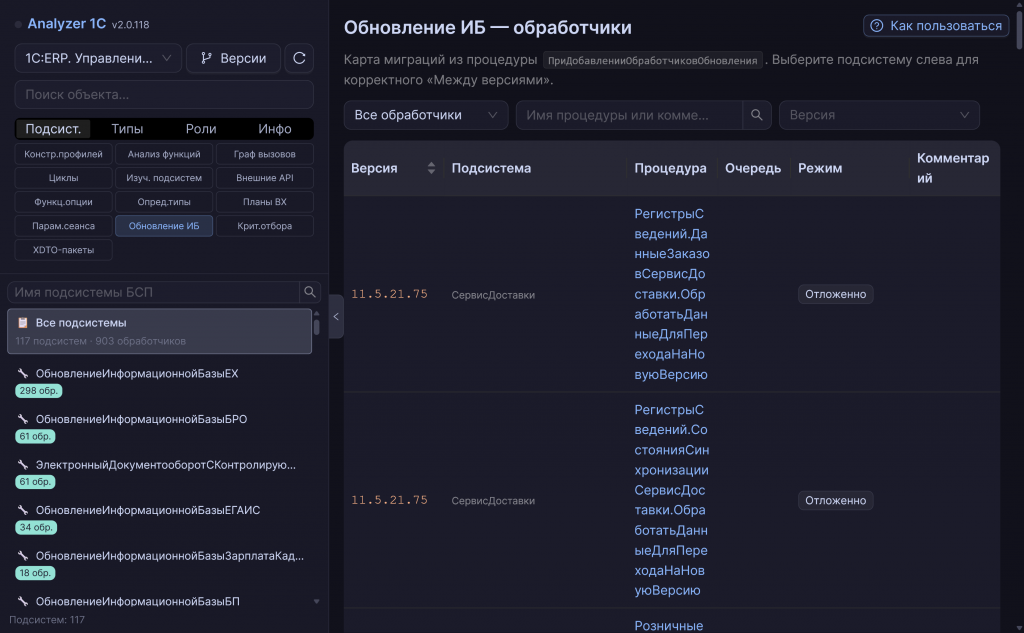Open Граф вызовов tool
This screenshot has width=1024, height=633.
pos(264,154)
